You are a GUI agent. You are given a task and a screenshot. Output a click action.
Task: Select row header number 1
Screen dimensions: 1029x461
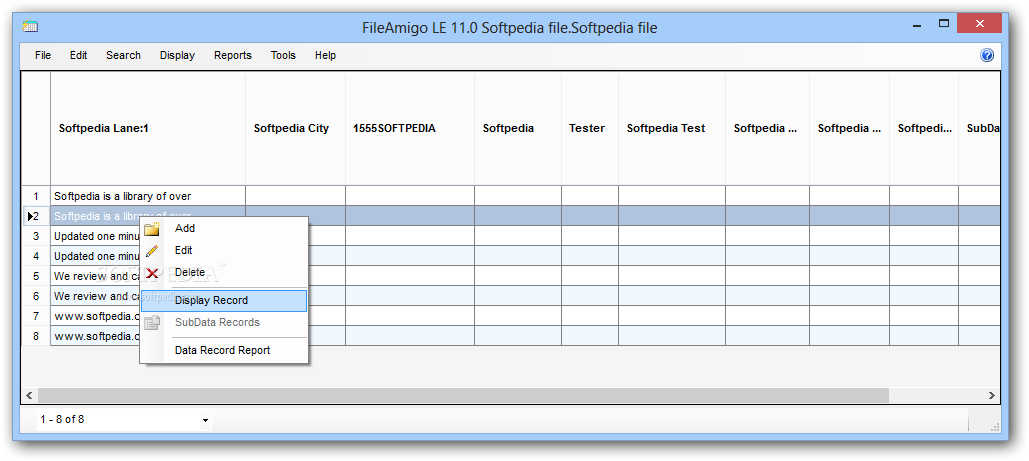(36, 196)
